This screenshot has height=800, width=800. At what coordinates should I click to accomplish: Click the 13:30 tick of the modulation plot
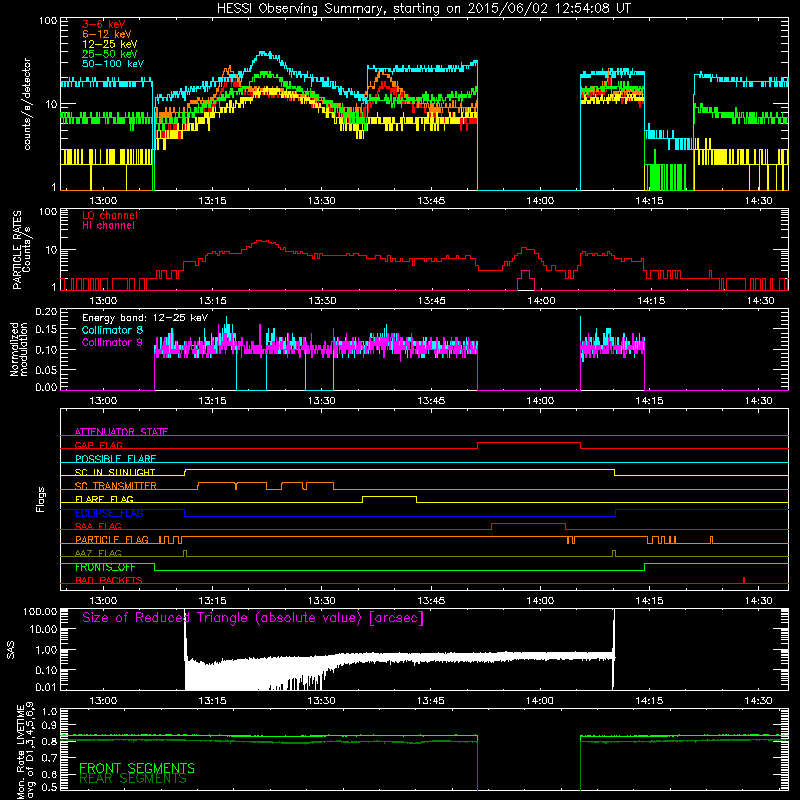tap(322, 401)
